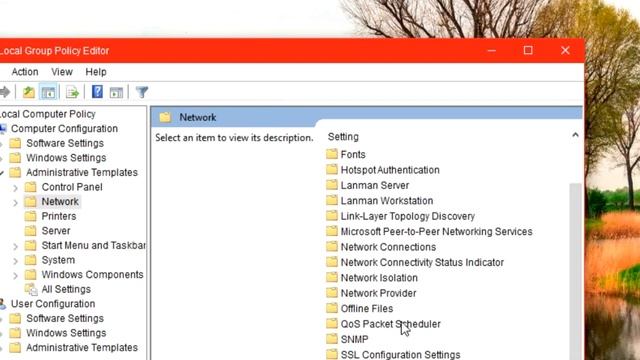Select Hotspot Authentication text label
Image resolution: width=640 pixels, height=360 pixels.
[x=390, y=170]
